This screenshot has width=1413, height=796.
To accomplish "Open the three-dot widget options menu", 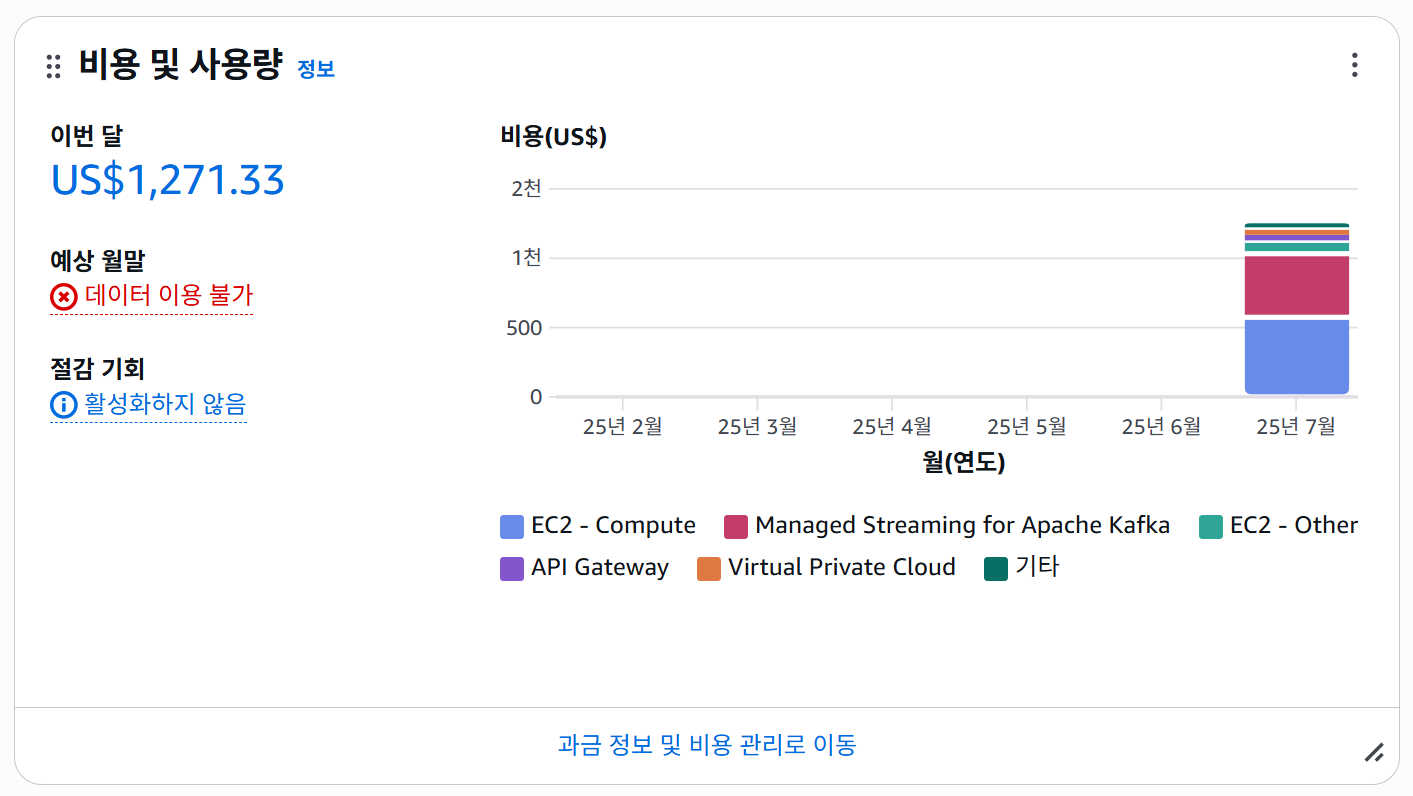I will click(x=1354, y=66).
